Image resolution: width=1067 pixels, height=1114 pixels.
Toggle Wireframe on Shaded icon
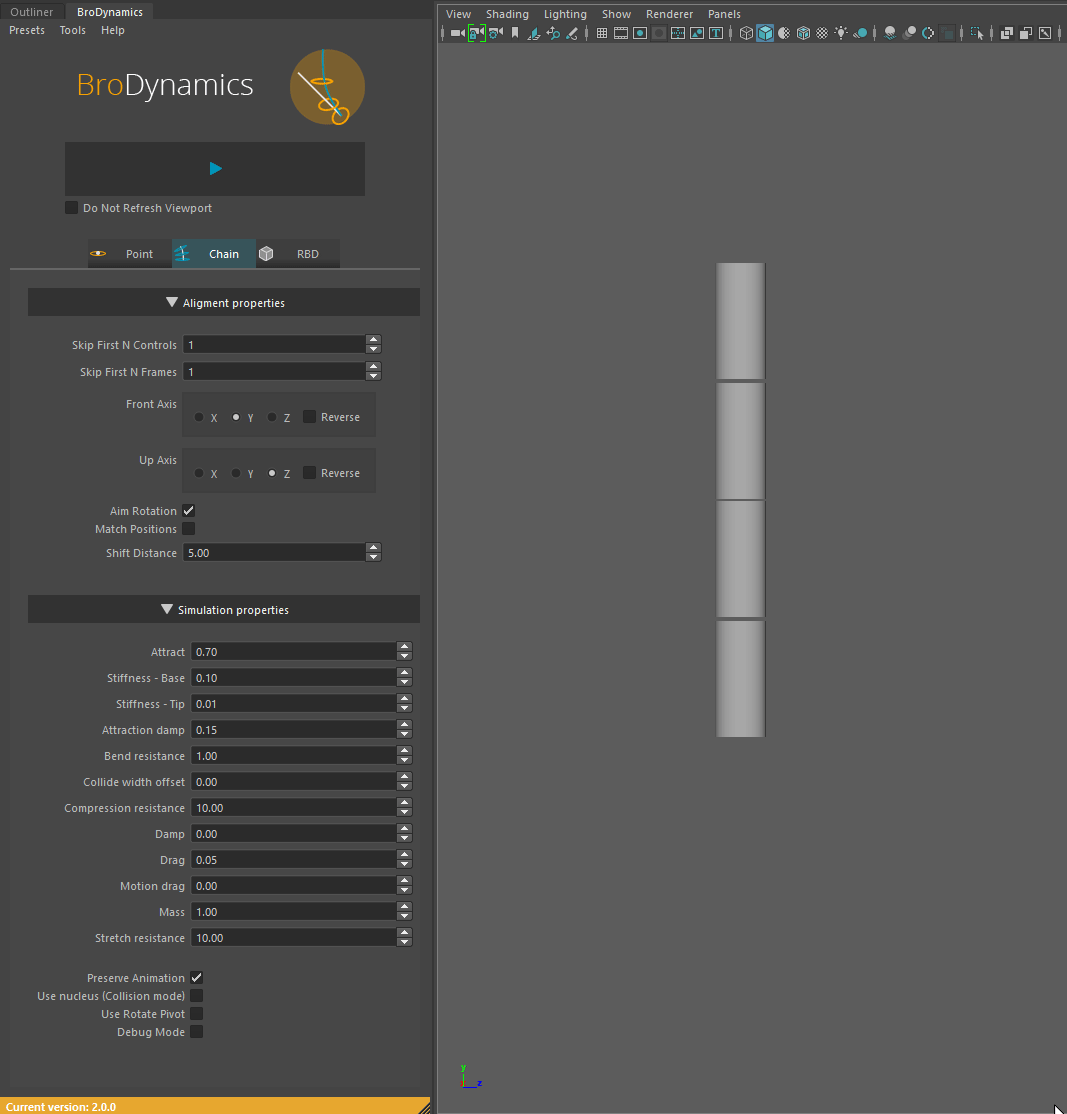803,33
